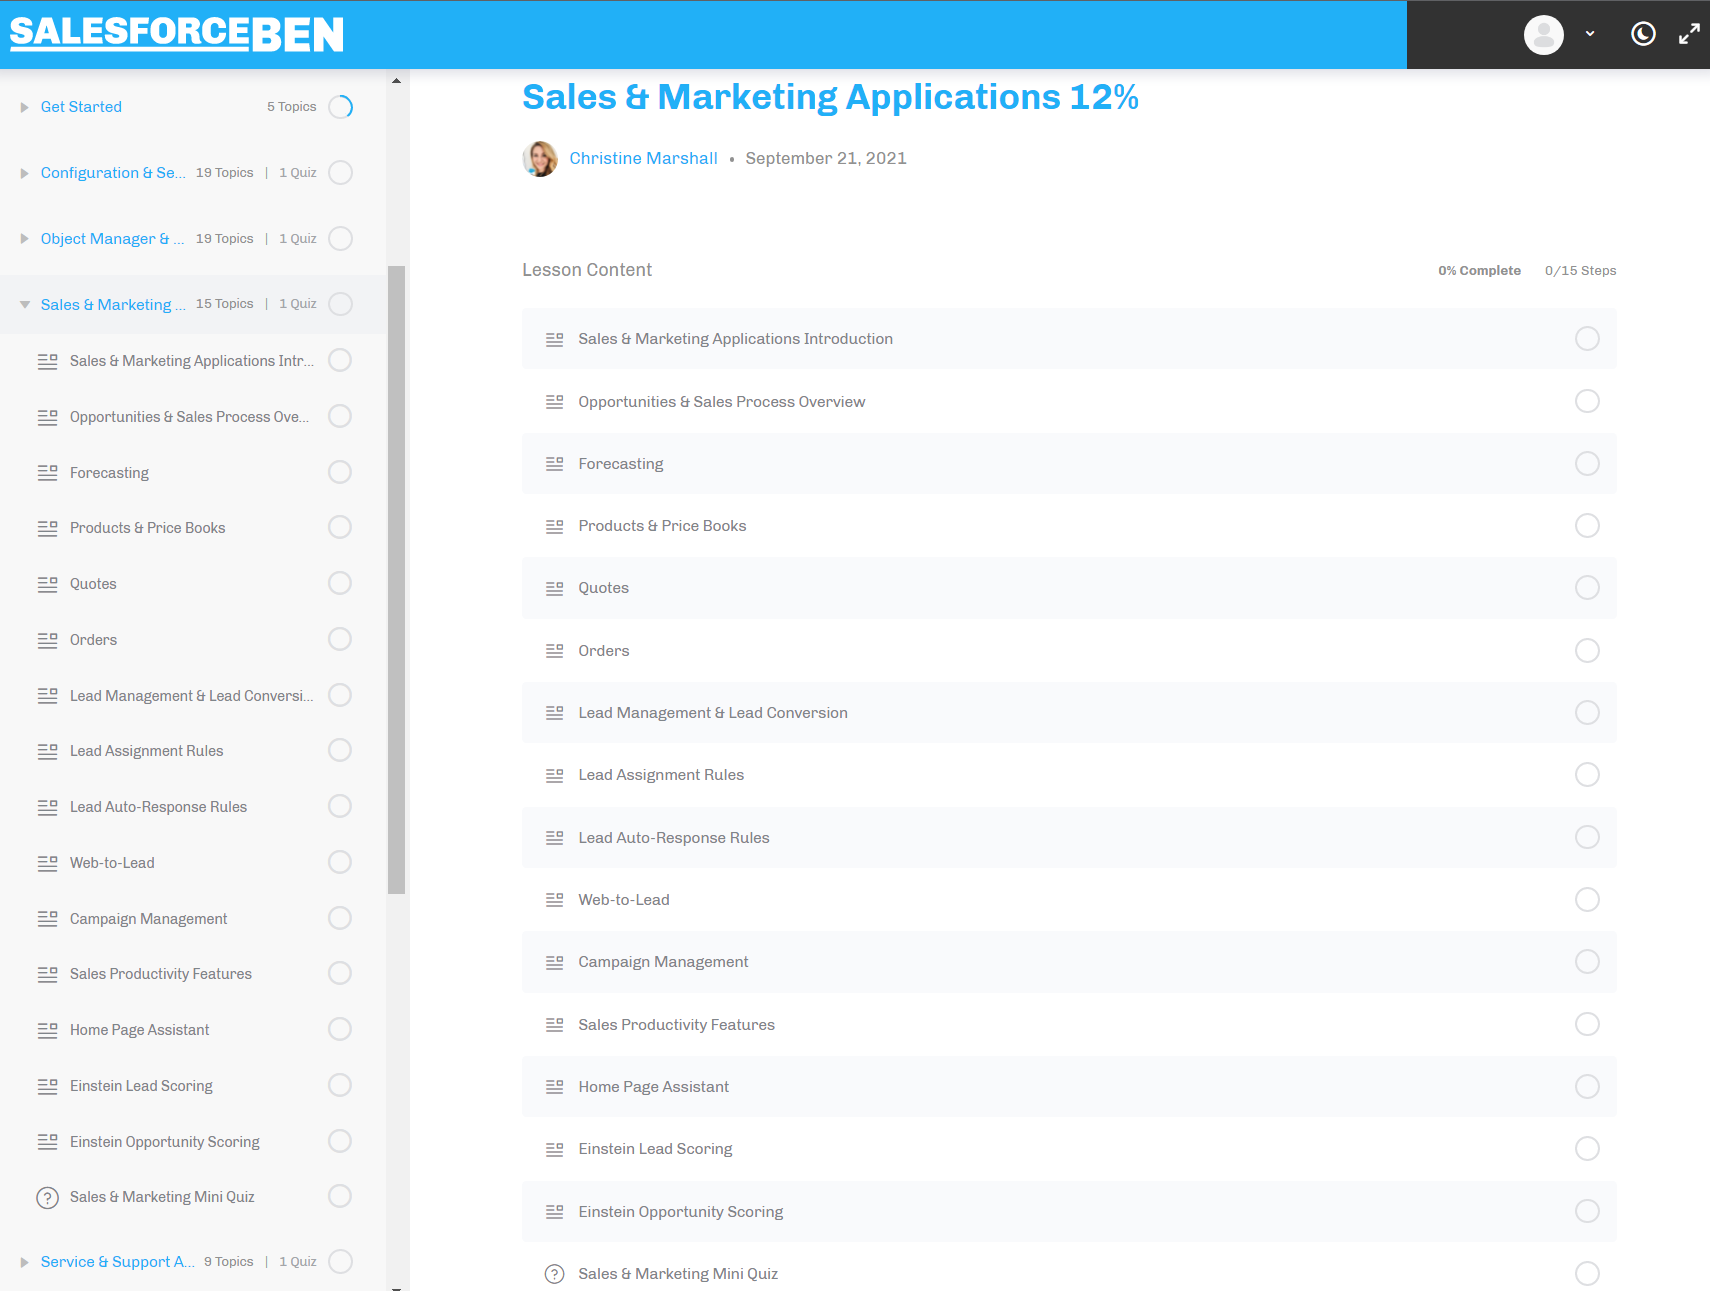
Task: Expand the Configuration & Se... section arrow
Action: [24, 173]
